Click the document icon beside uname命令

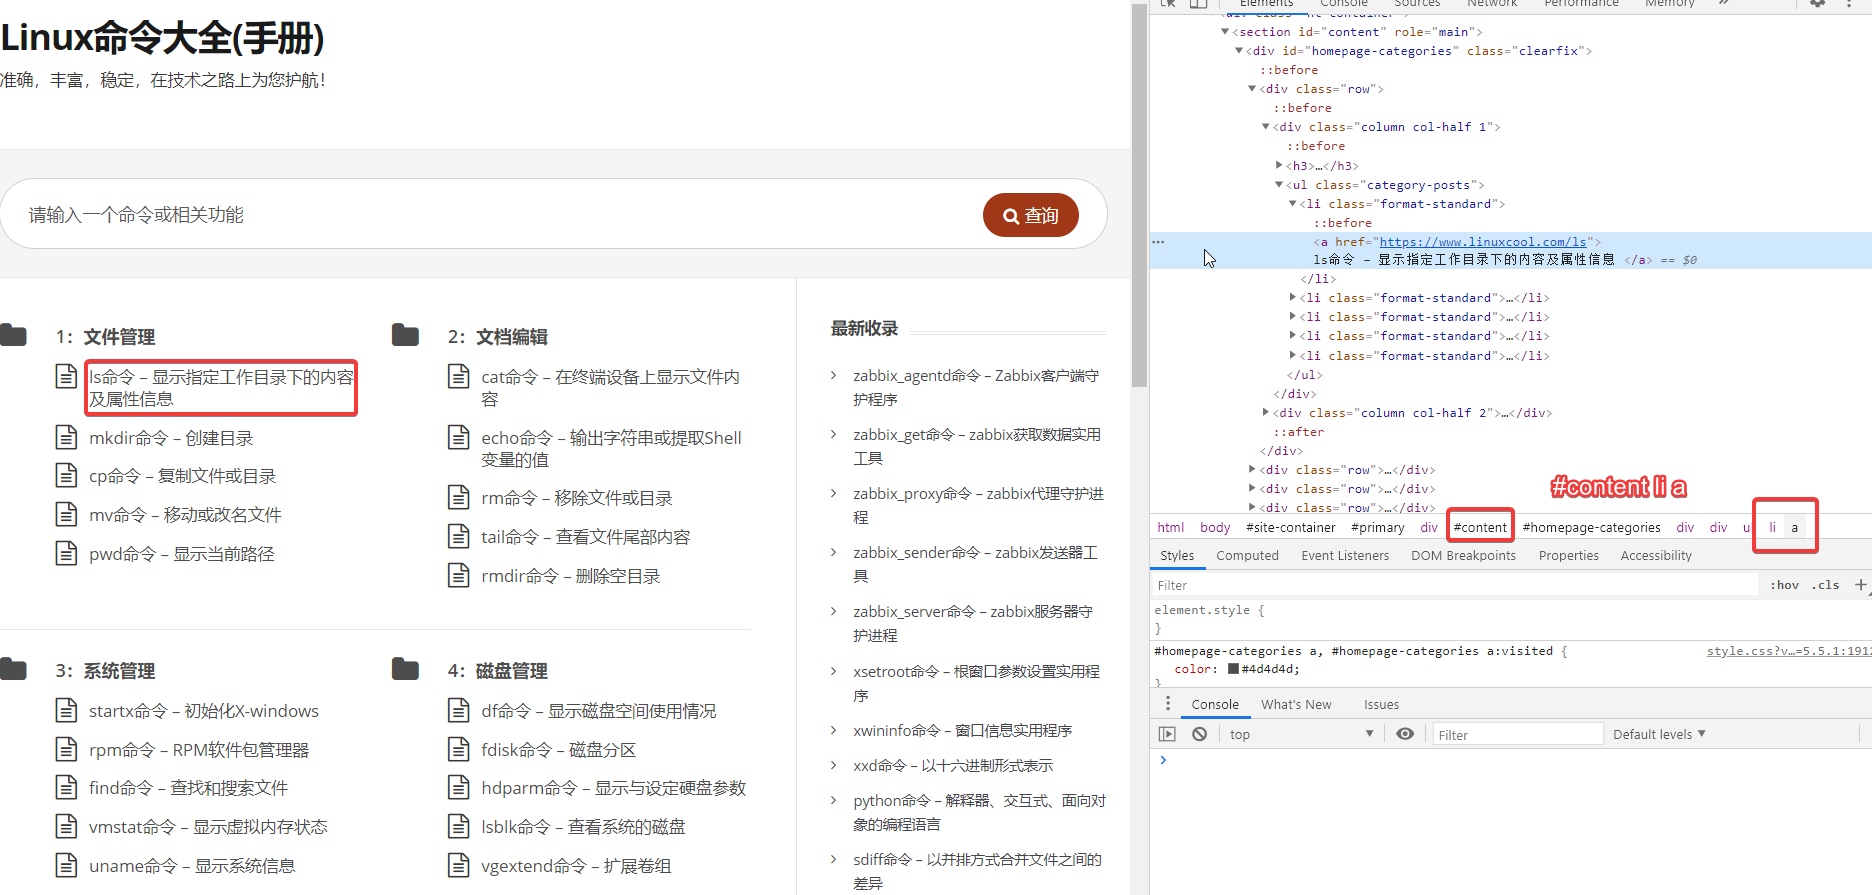(66, 865)
